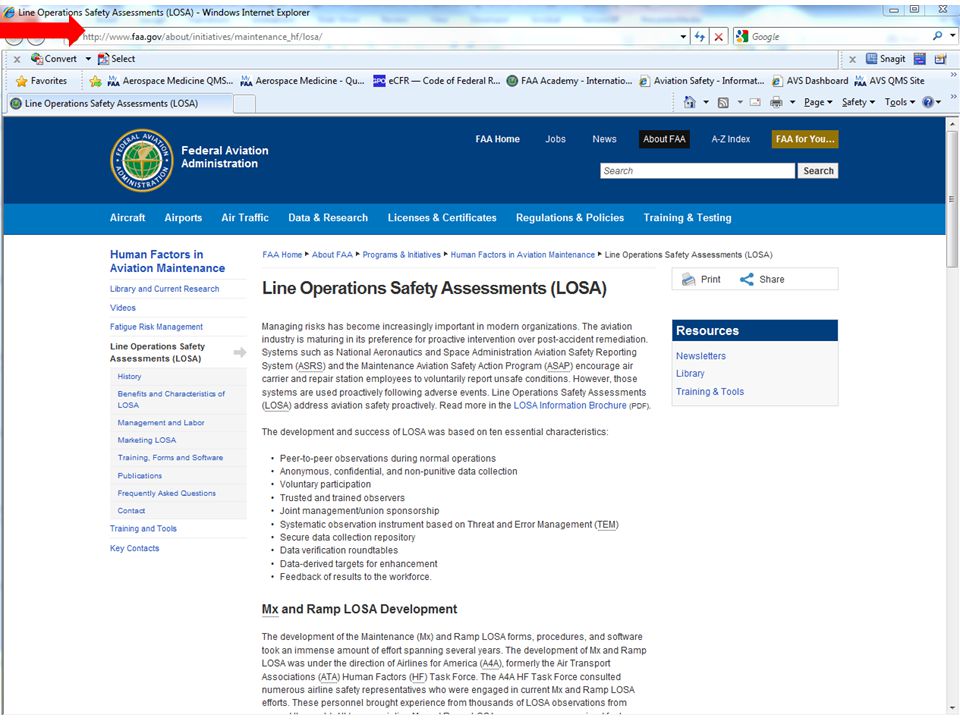Click the scrollbar up arrow
960x720 pixels.
[951, 123]
